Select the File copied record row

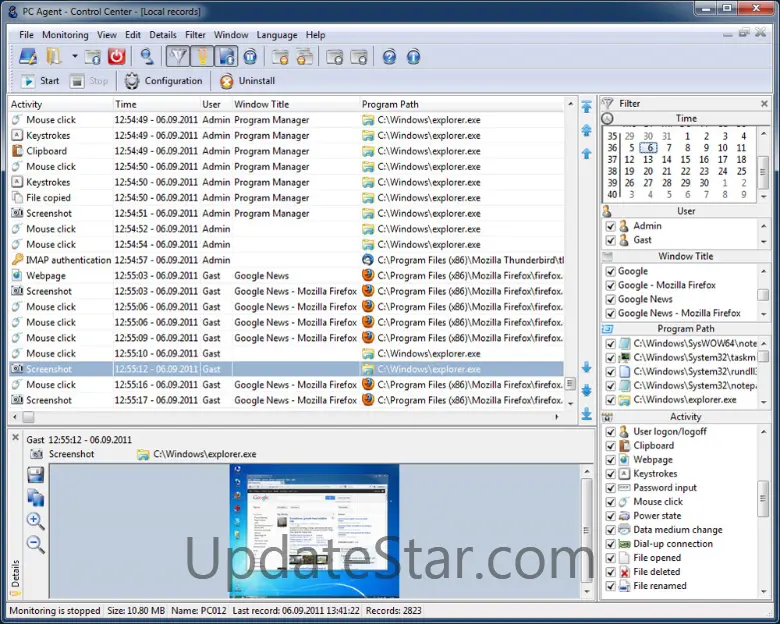pos(287,198)
